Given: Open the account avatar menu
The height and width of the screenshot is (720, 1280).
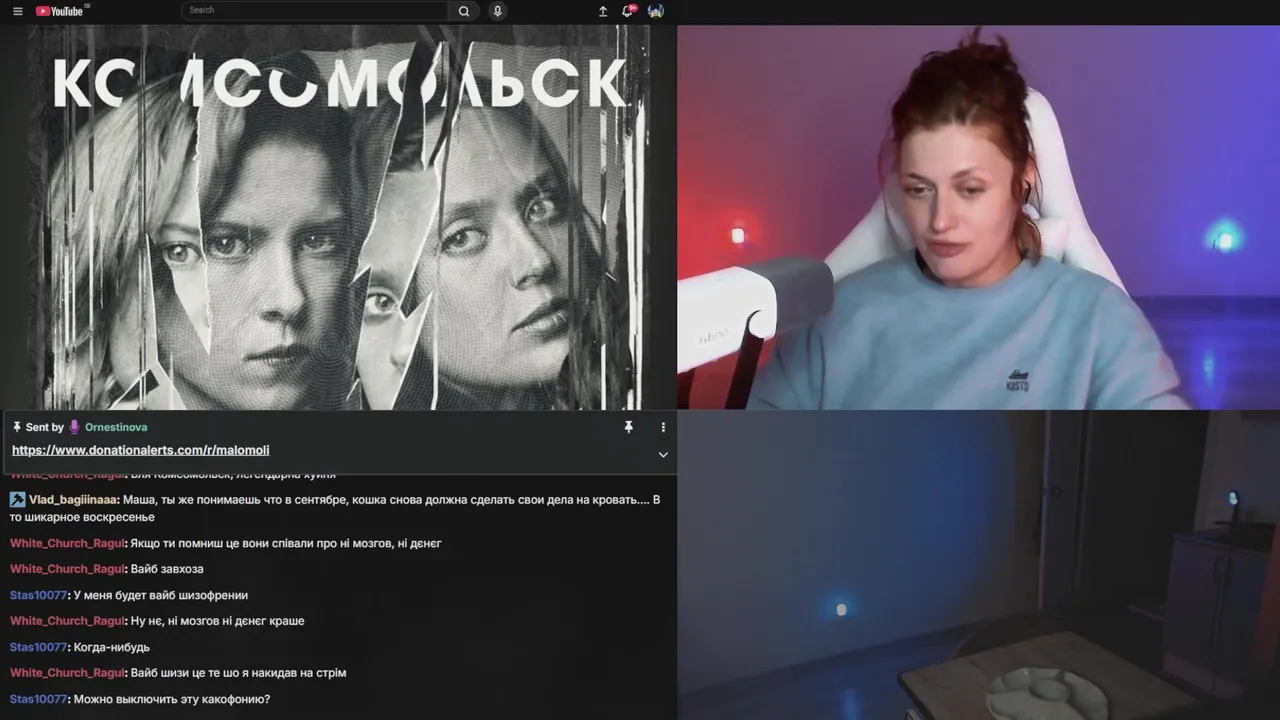Looking at the screenshot, I should click(x=656, y=11).
